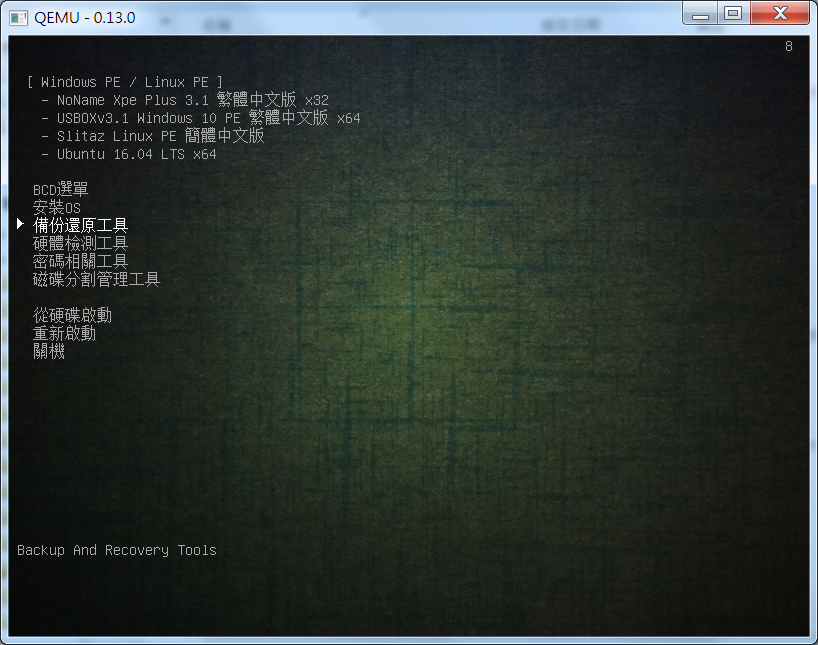The height and width of the screenshot is (645, 818).
Task: Maximize the QEMU window
Action: [733, 14]
